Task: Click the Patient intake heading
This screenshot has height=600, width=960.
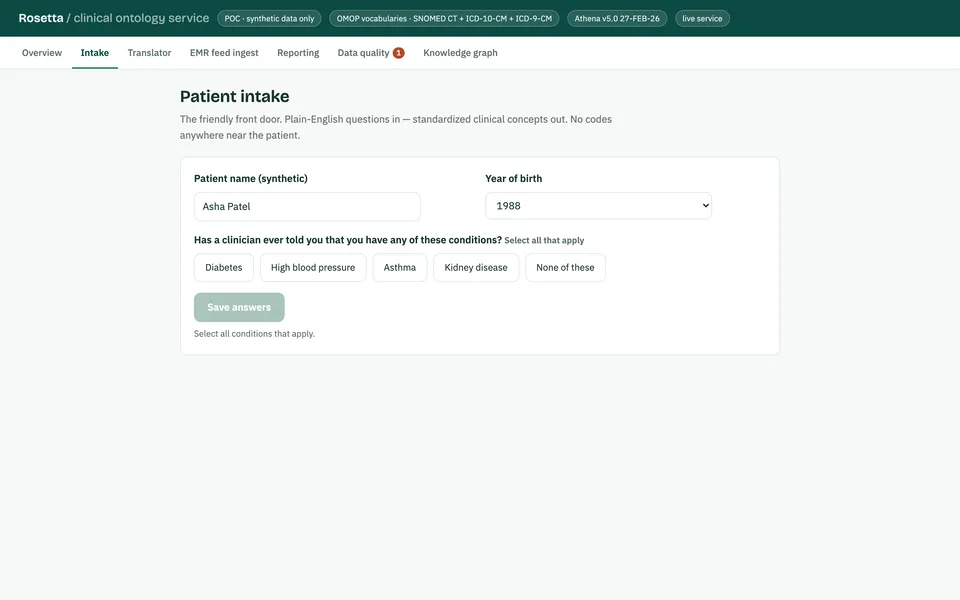Action: [x=234, y=96]
